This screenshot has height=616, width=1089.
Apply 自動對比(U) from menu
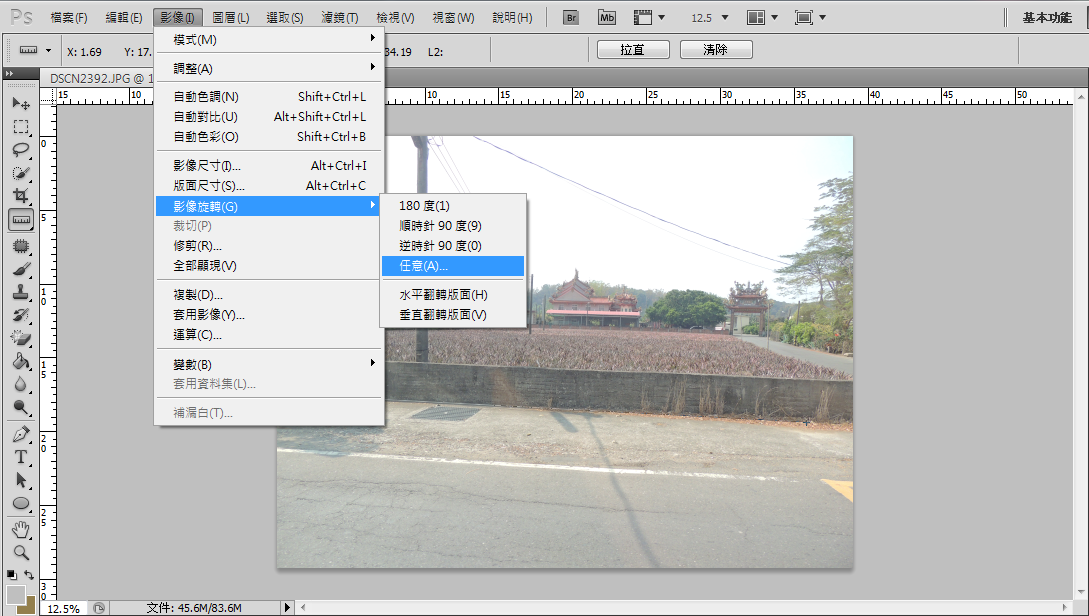[269, 117]
